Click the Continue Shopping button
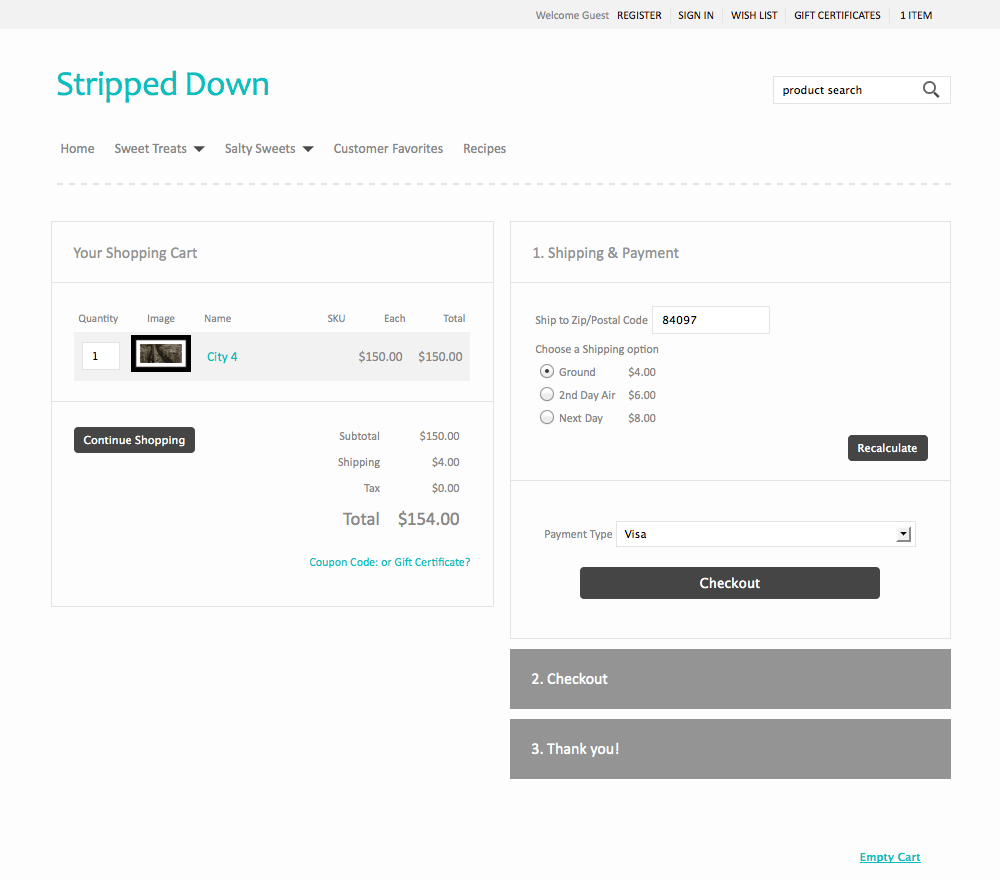The width and height of the screenshot is (1000, 880). coord(134,440)
